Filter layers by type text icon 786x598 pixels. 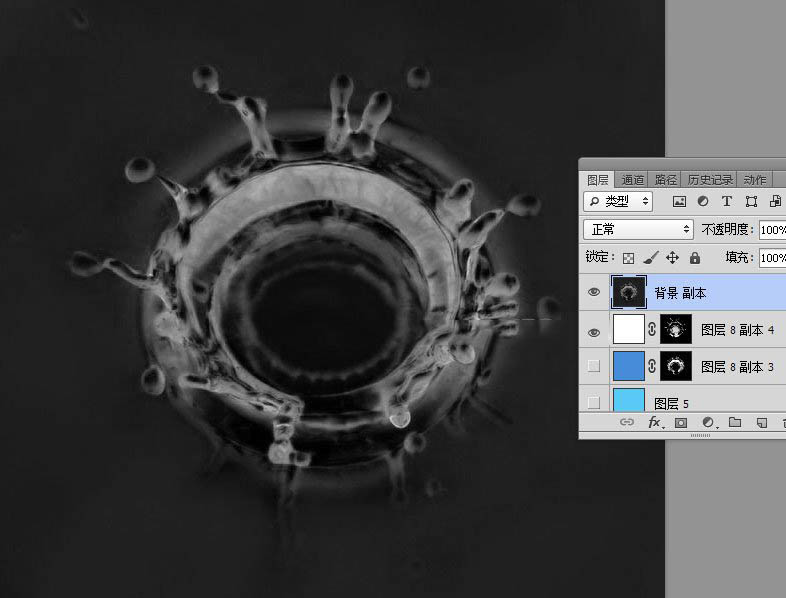(x=727, y=201)
